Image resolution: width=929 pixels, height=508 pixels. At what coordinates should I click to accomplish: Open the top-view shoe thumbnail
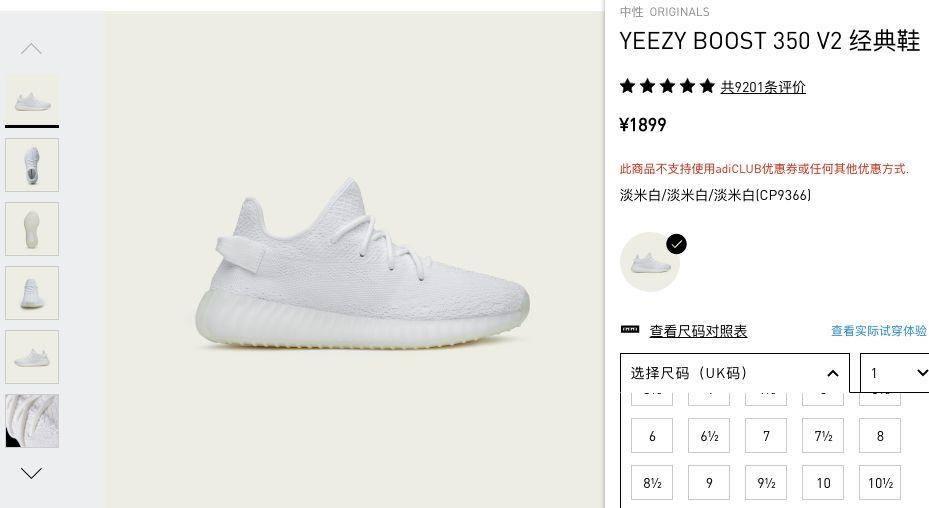[32, 165]
